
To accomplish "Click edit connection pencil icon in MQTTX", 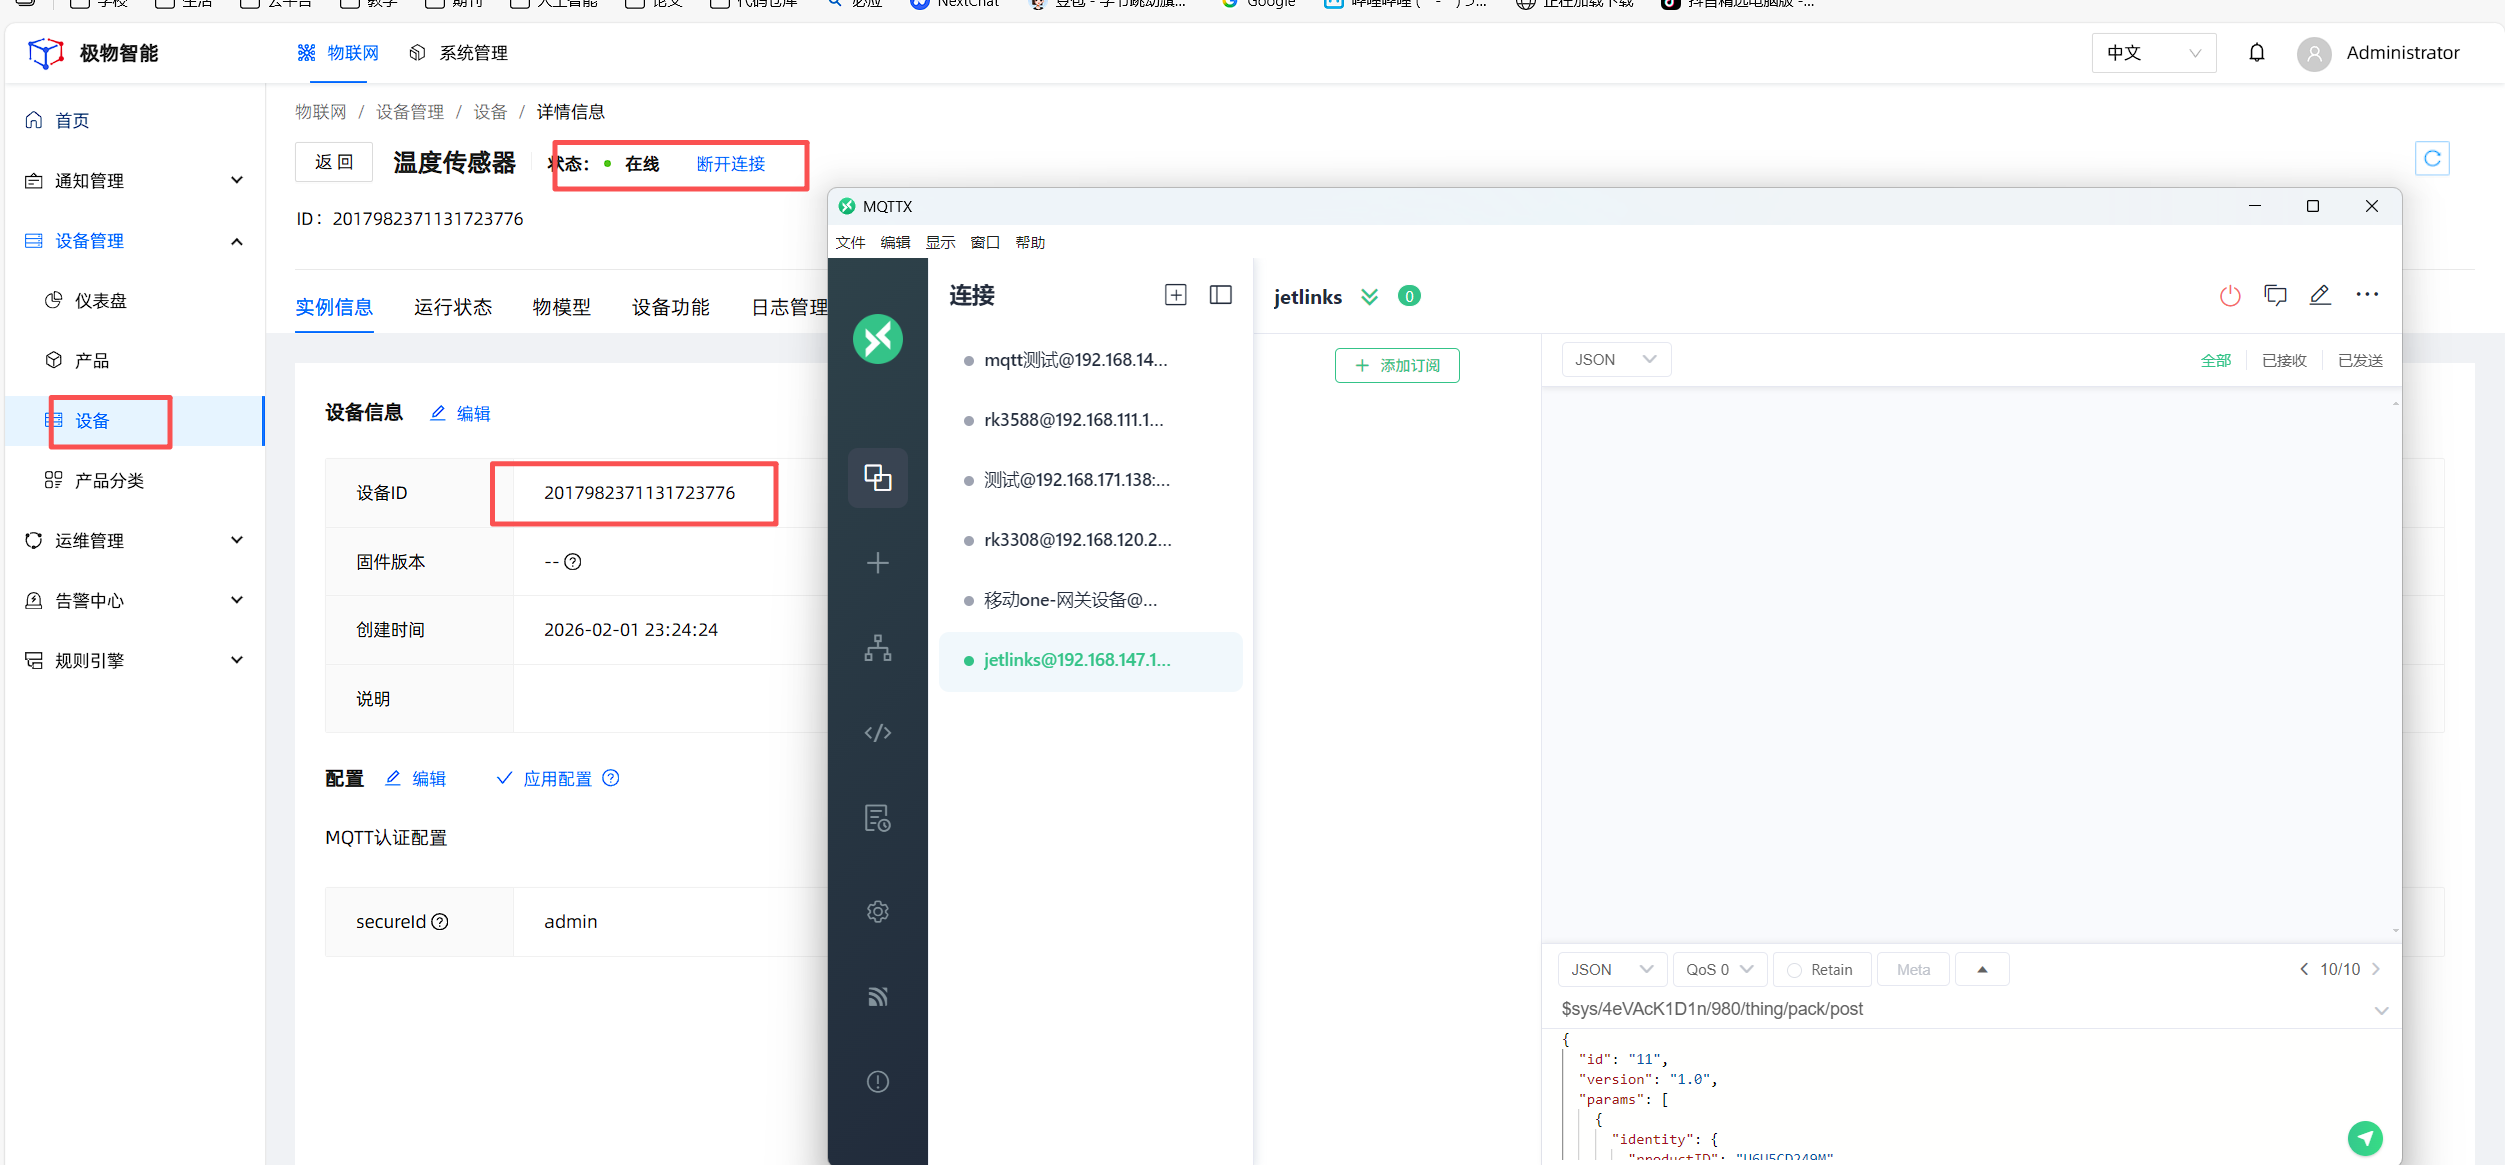I will tap(2320, 295).
